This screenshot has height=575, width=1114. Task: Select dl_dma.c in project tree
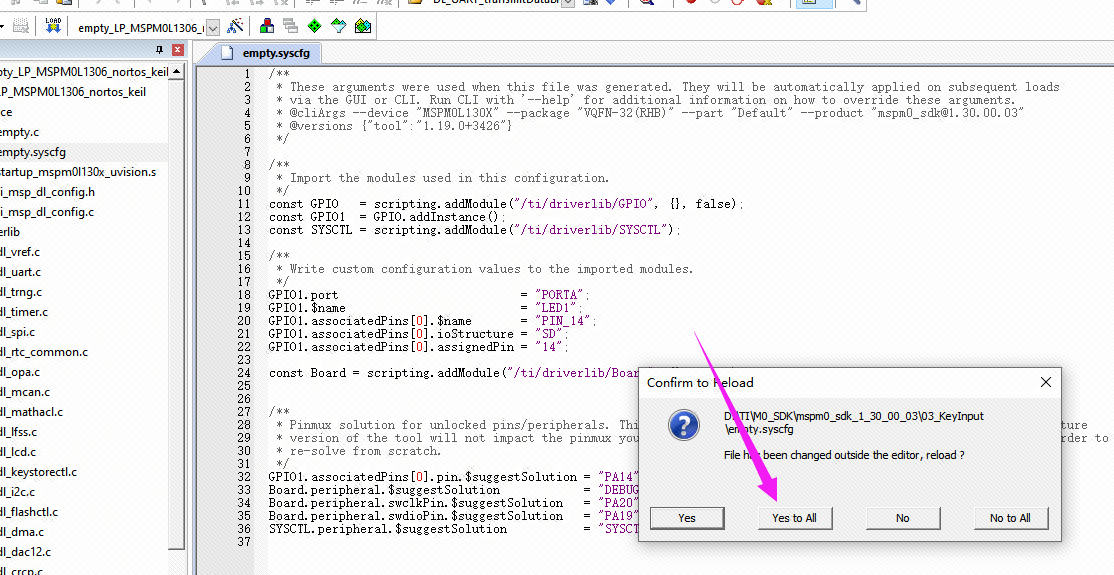coord(22,532)
